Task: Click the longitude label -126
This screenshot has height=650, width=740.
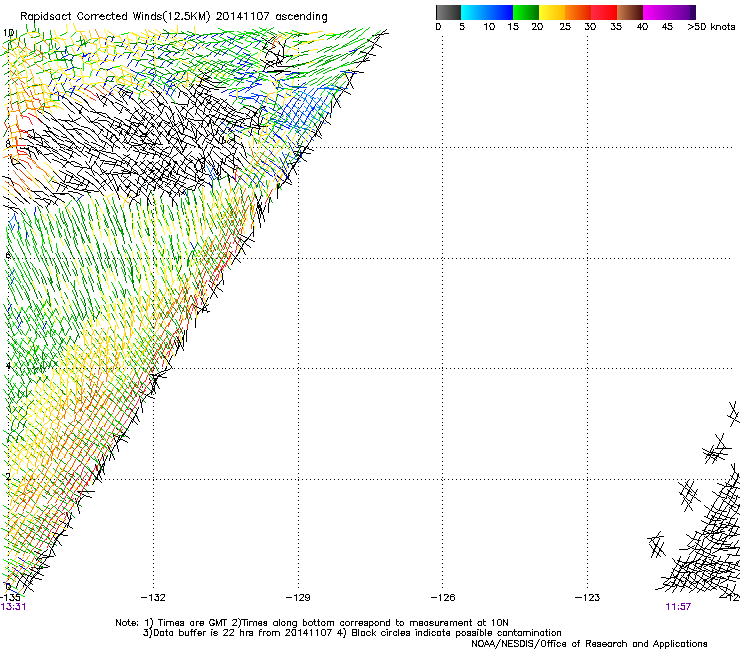Action: tap(443, 598)
